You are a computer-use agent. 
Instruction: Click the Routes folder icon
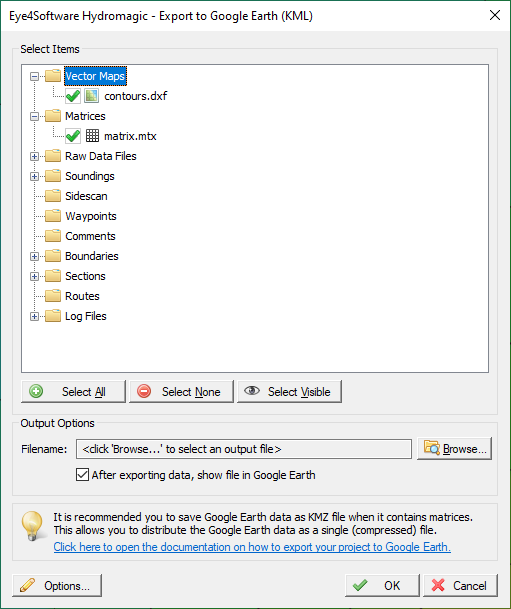pos(53,296)
